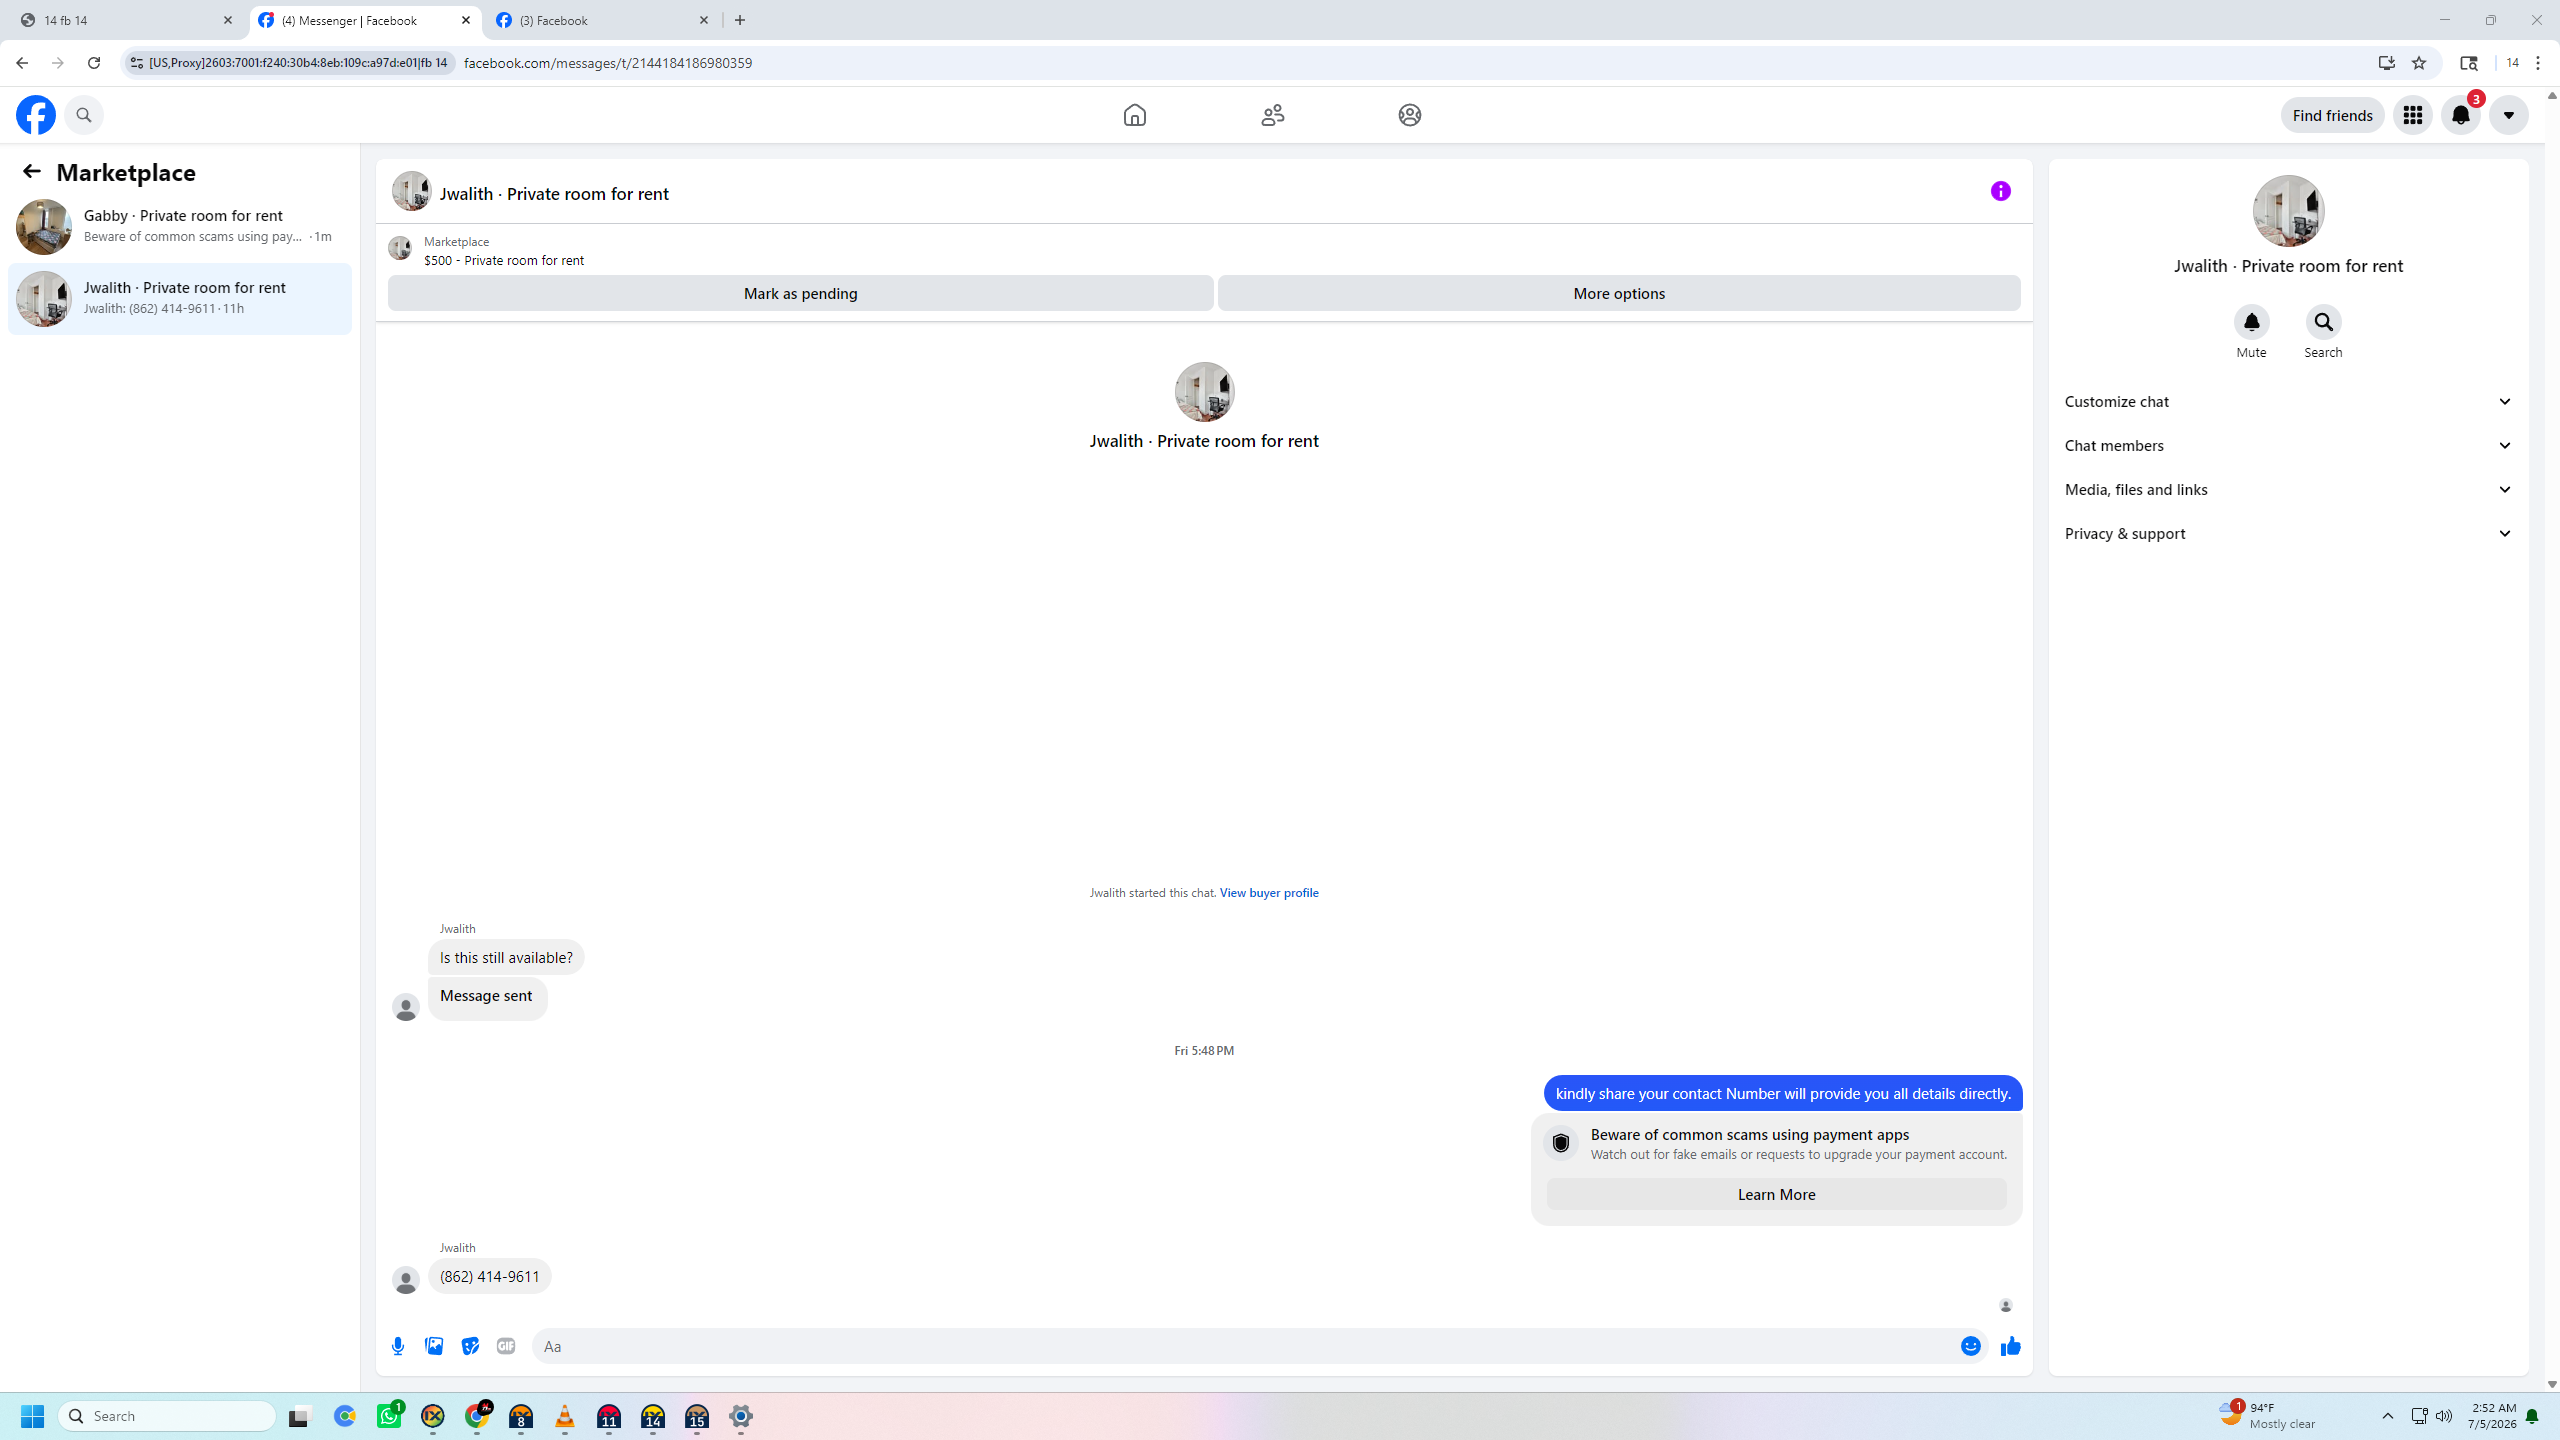This screenshot has height=1440, width=2560.
Task: Click More options button
Action: pos(1619,293)
